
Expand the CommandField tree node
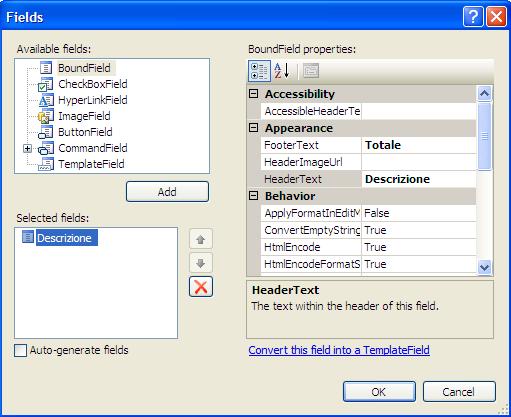pos(28,148)
